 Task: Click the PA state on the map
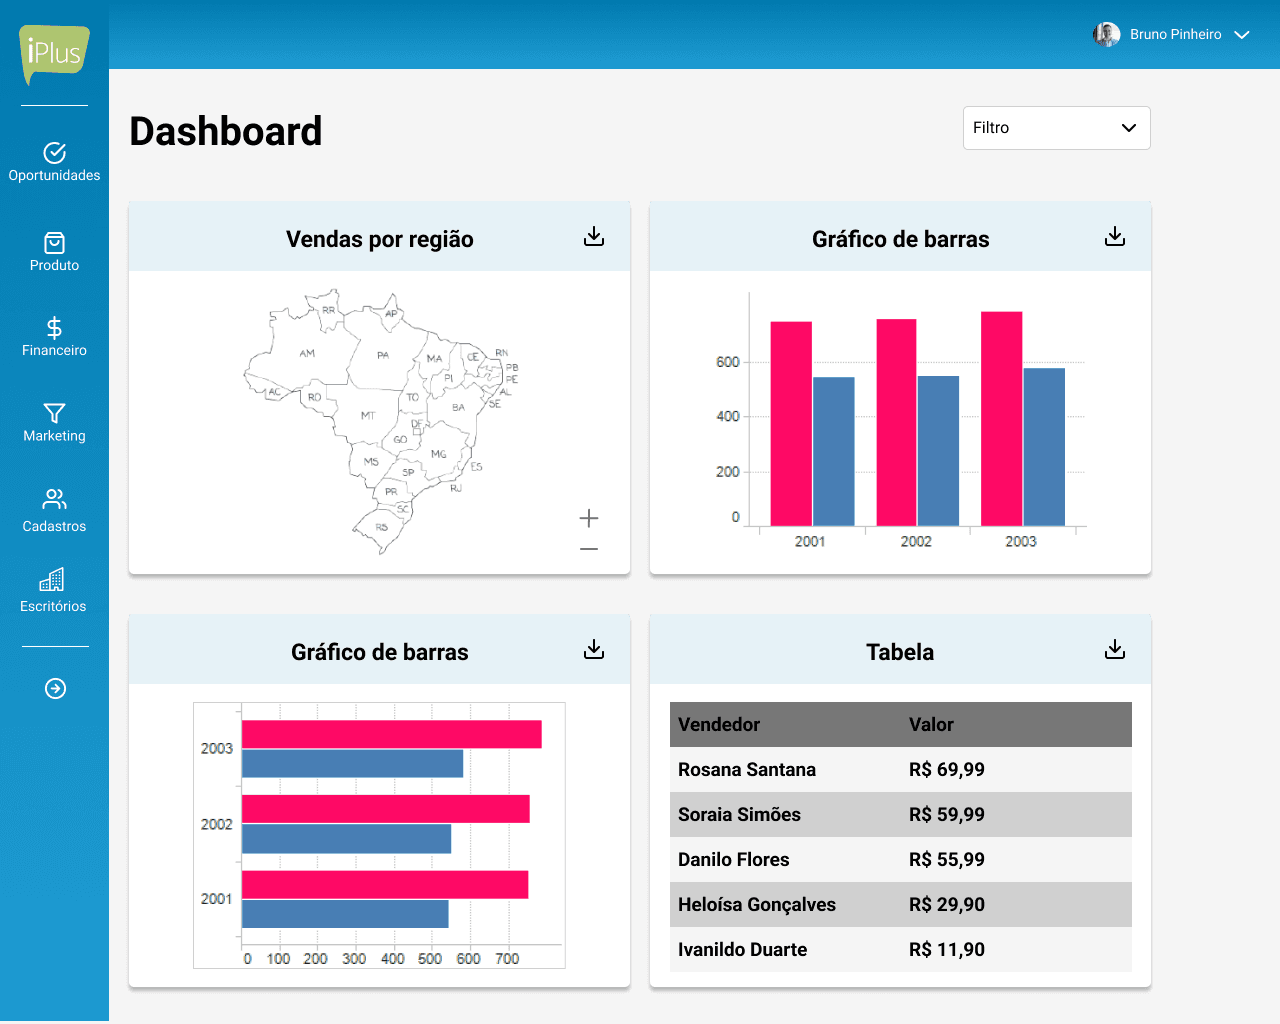(383, 355)
